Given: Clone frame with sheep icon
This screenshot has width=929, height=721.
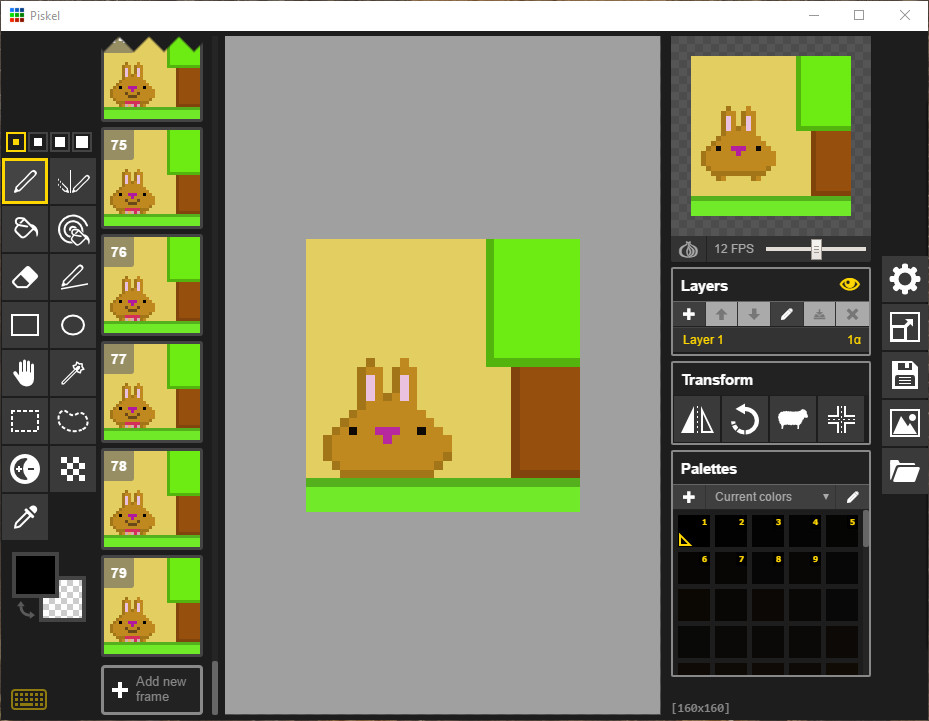Looking at the screenshot, I should pos(793,419).
